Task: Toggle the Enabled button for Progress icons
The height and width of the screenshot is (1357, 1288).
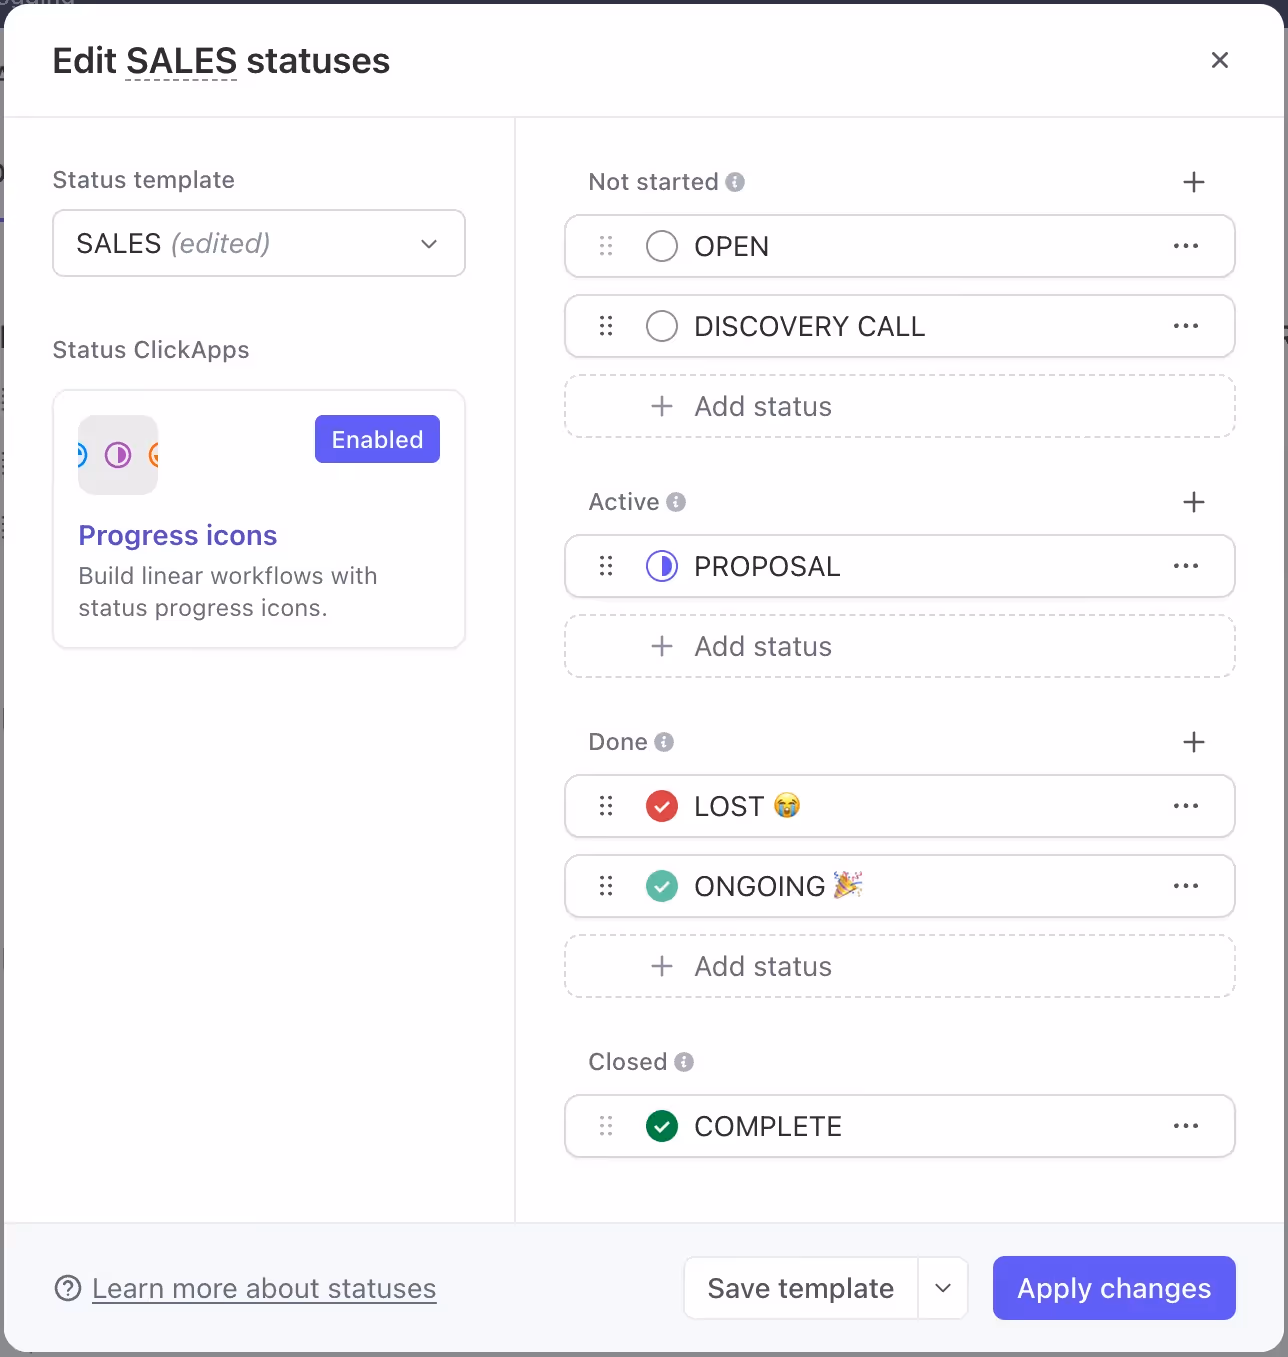Action: (x=377, y=439)
